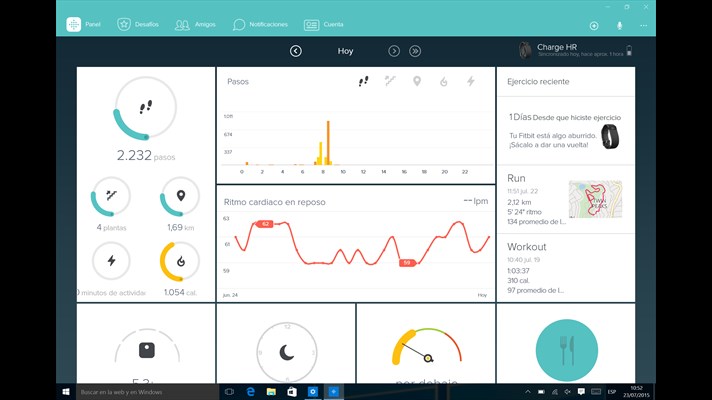This screenshot has height=400, width=712.
Task: Go to the Desafíos section
Action: [138, 24]
